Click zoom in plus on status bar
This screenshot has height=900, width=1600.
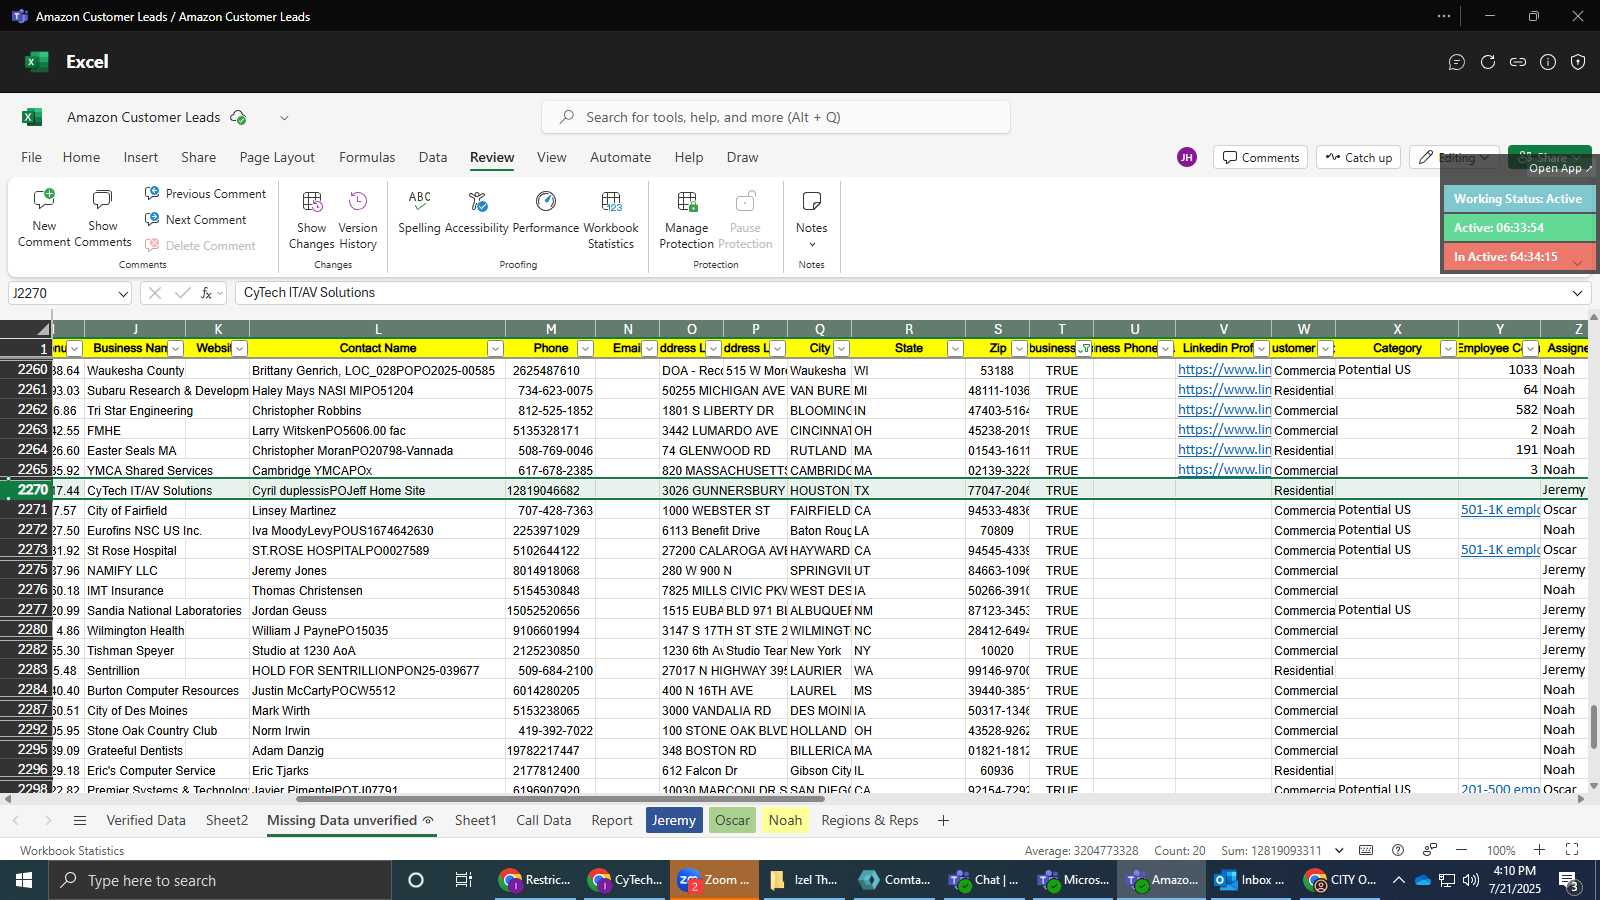pyautogui.click(x=1539, y=850)
